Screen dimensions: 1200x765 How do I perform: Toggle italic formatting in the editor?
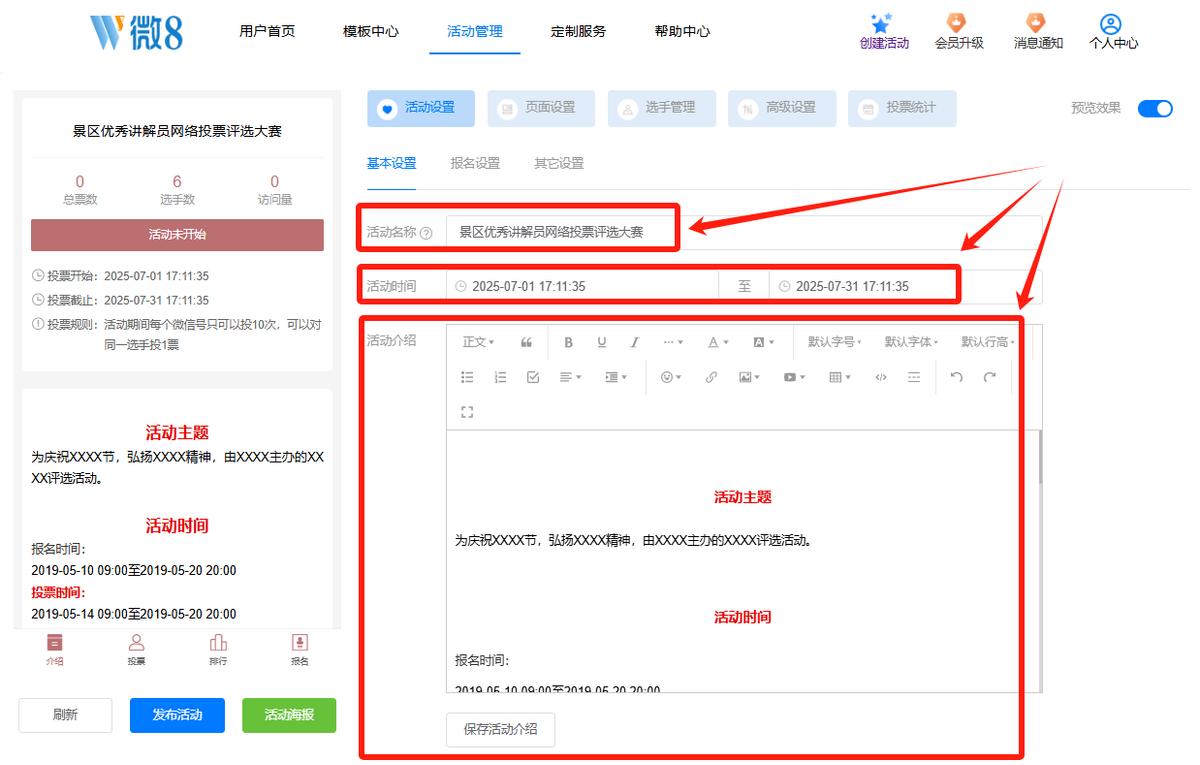[634, 342]
